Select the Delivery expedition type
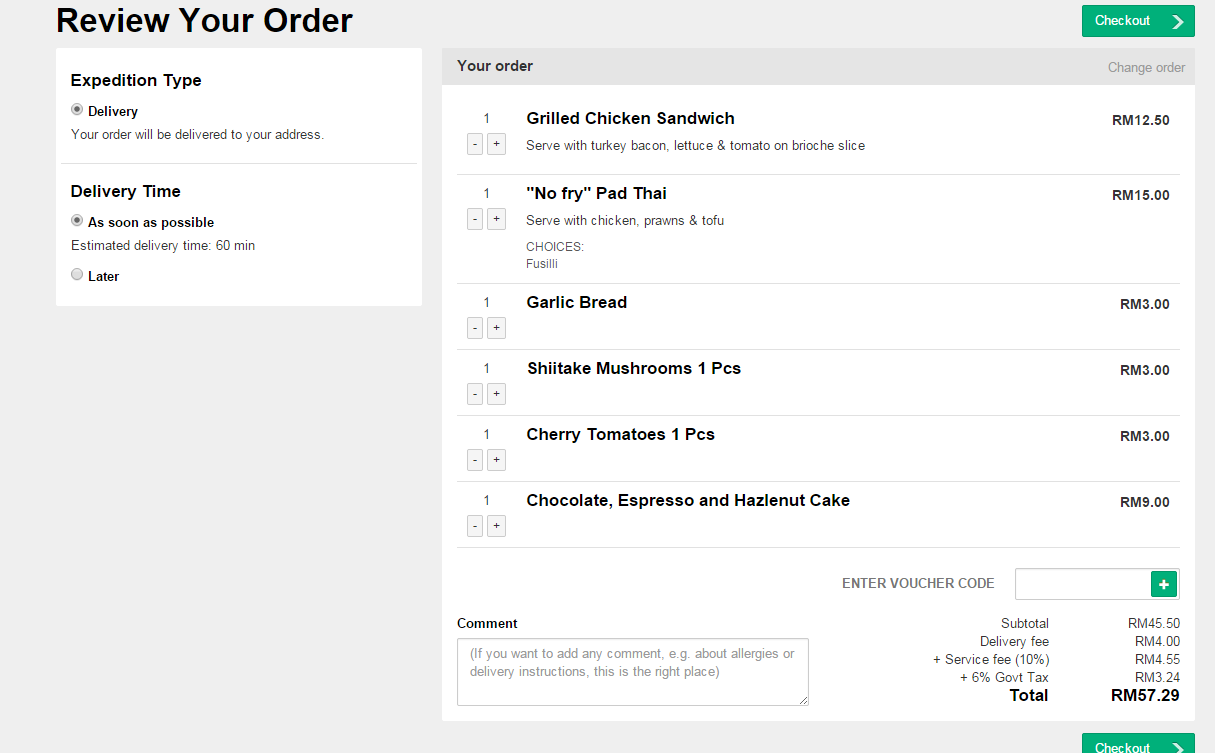 [77, 110]
